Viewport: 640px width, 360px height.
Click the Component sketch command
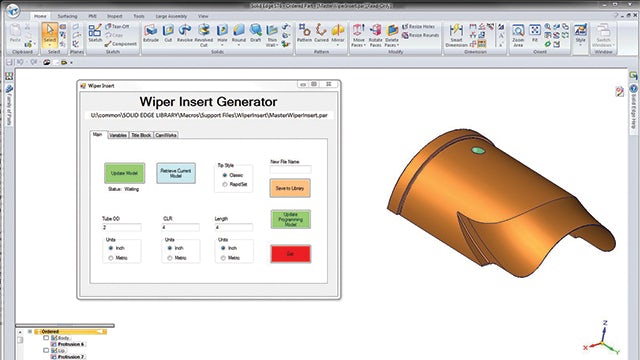(120, 44)
